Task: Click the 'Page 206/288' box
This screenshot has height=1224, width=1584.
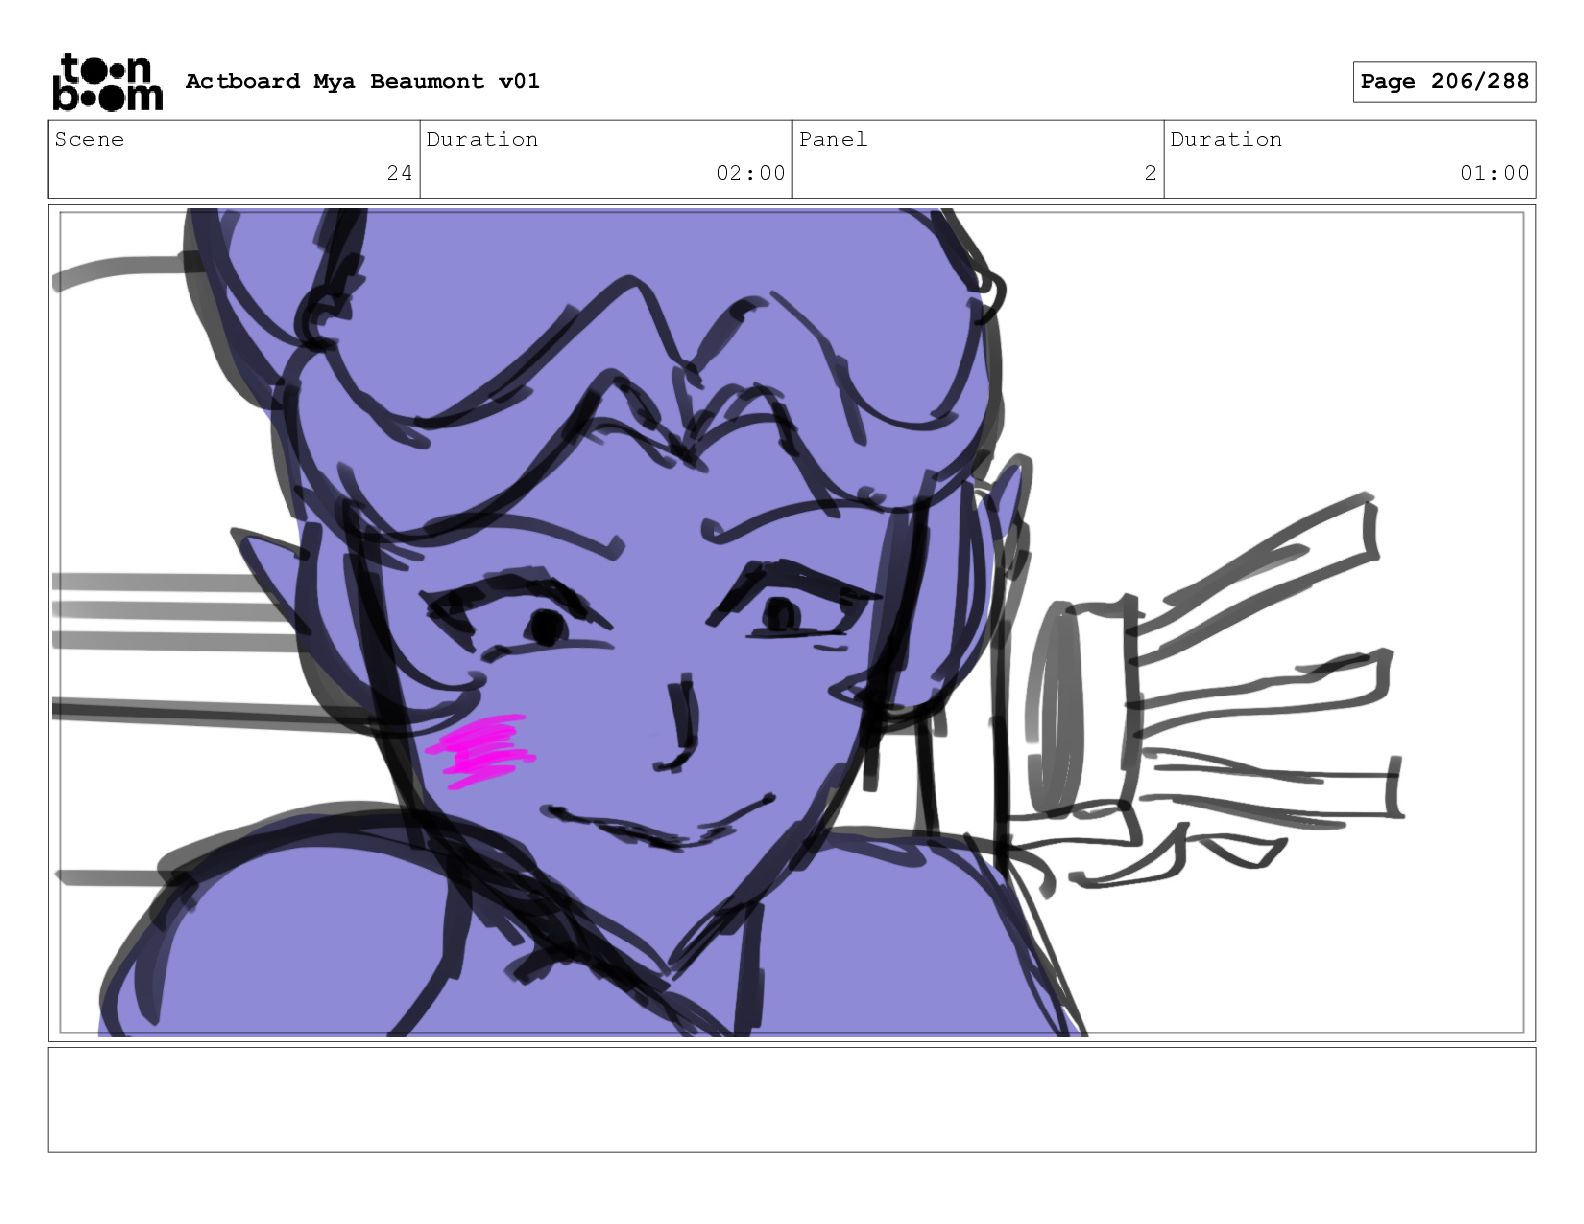Action: (x=1444, y=82)
